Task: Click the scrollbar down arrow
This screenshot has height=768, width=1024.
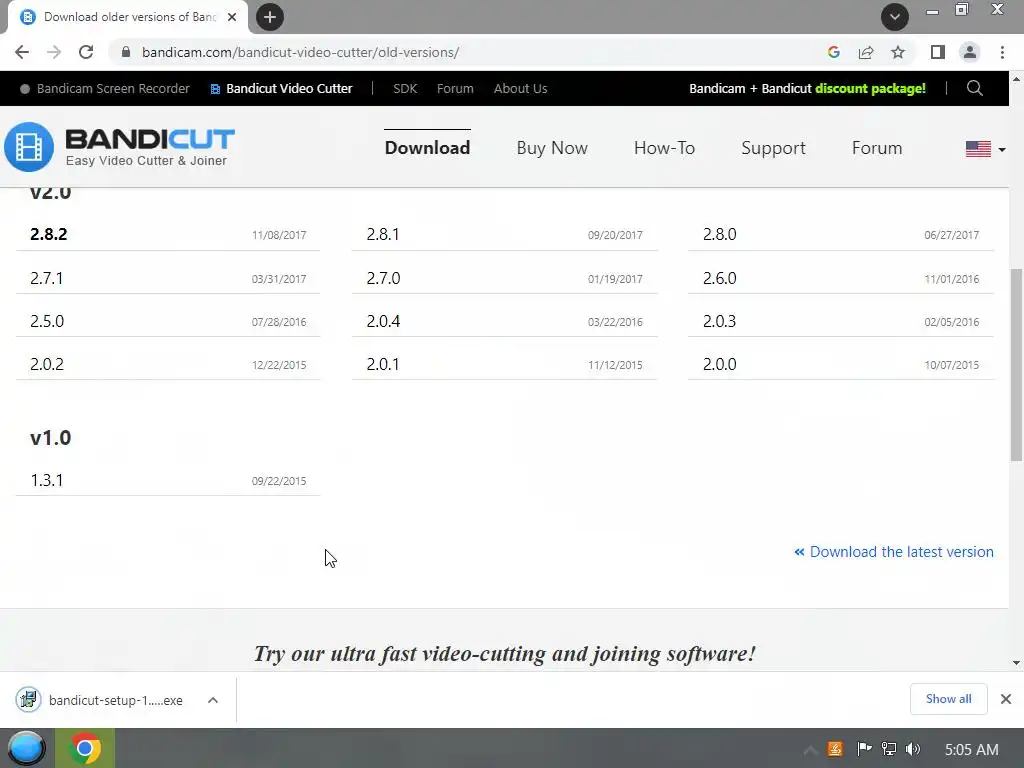Action: click(1016, 663)
